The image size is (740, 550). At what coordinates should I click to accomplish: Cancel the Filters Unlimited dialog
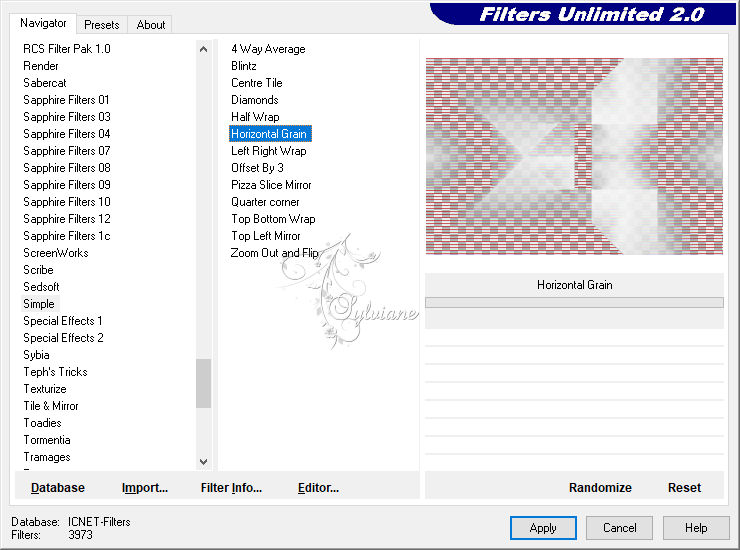point(620,528)
